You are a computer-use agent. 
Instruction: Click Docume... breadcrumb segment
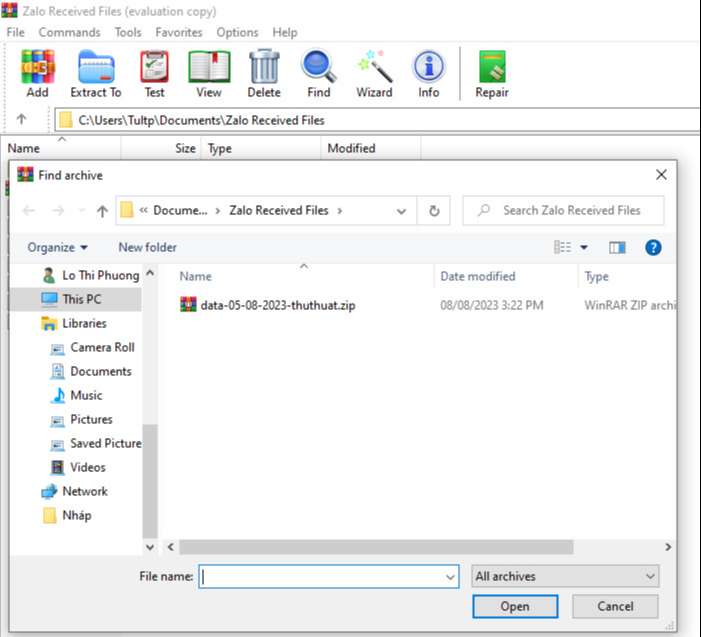[180, 211]
